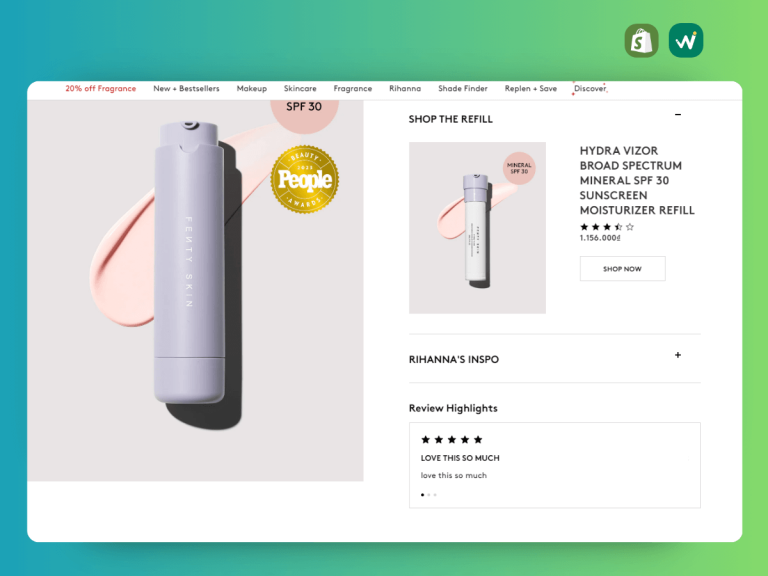Select the second review carousel dot
768x576 pixels.
pyautogui.click(x=429, y=495)
